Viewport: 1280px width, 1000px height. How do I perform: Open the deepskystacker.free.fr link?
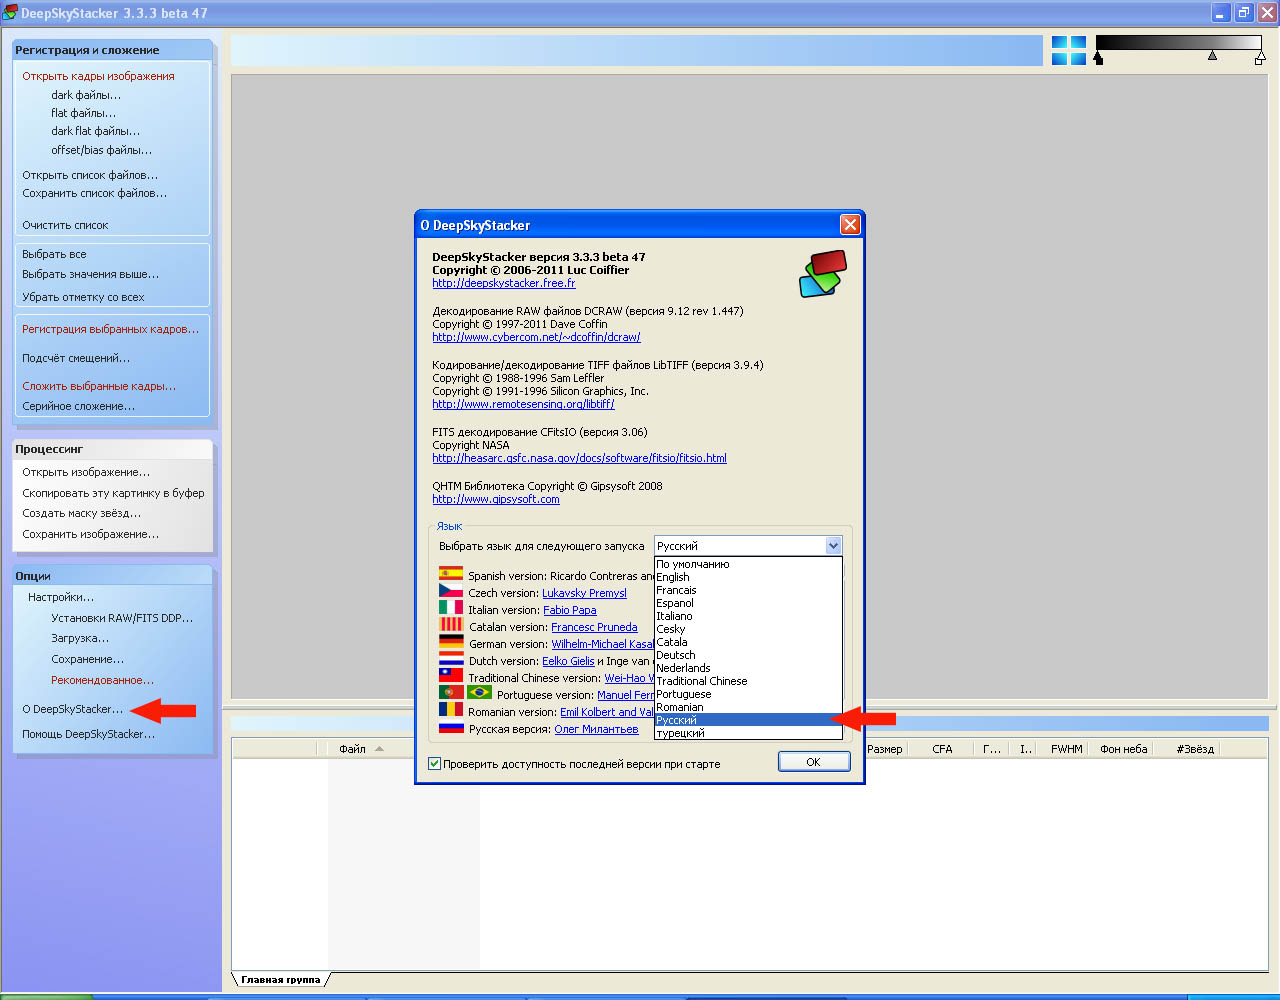tap(503, 284)
